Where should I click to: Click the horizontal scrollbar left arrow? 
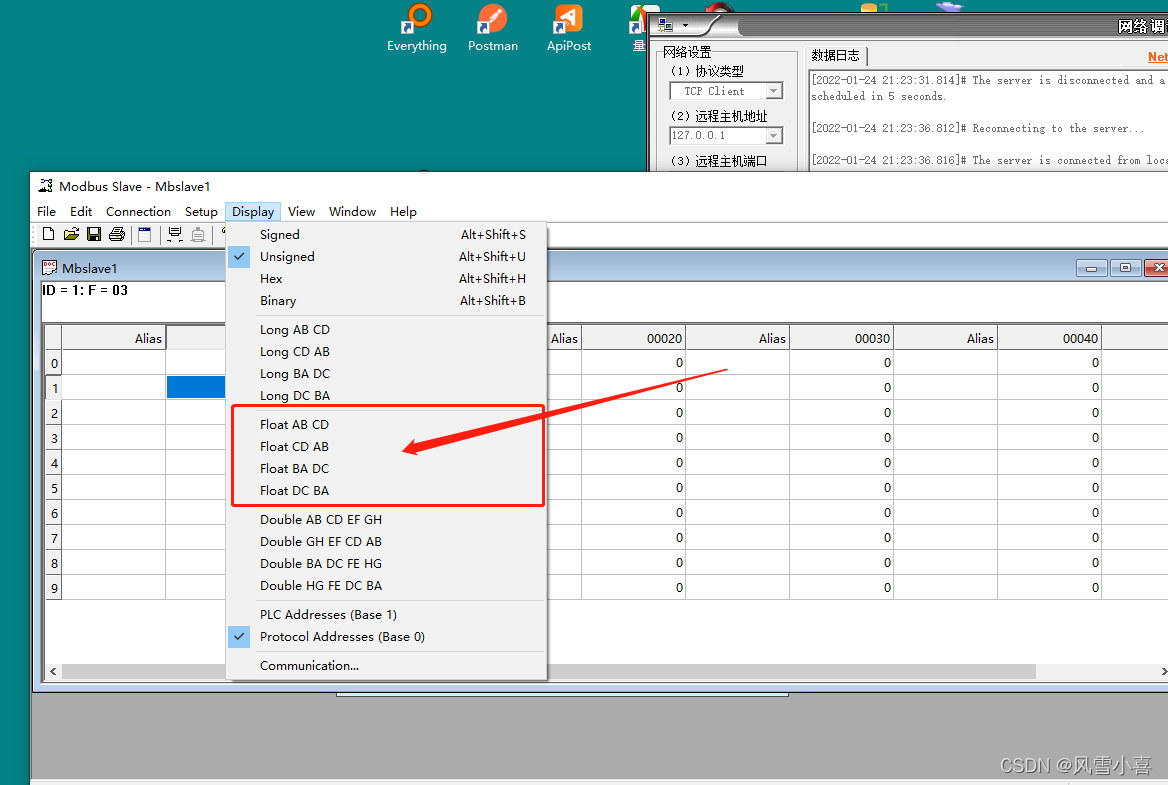[x=54, y=672]
